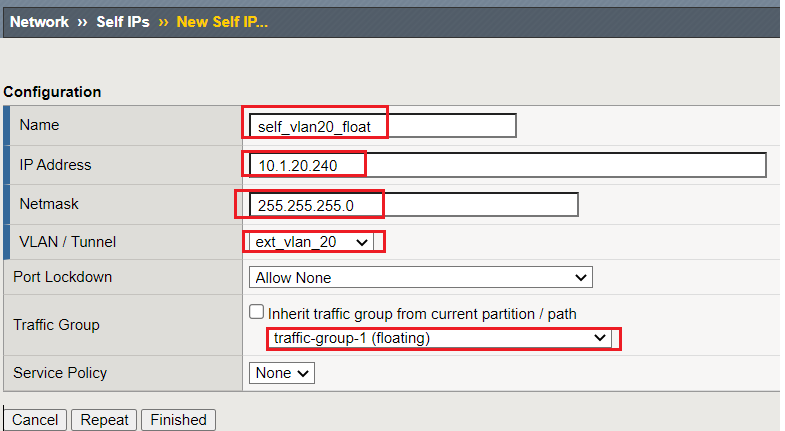Image resolution: width=785 pixels, height=431 pixels.
Task: Open the Service Policy None dropdown
Action: [282, 373]
